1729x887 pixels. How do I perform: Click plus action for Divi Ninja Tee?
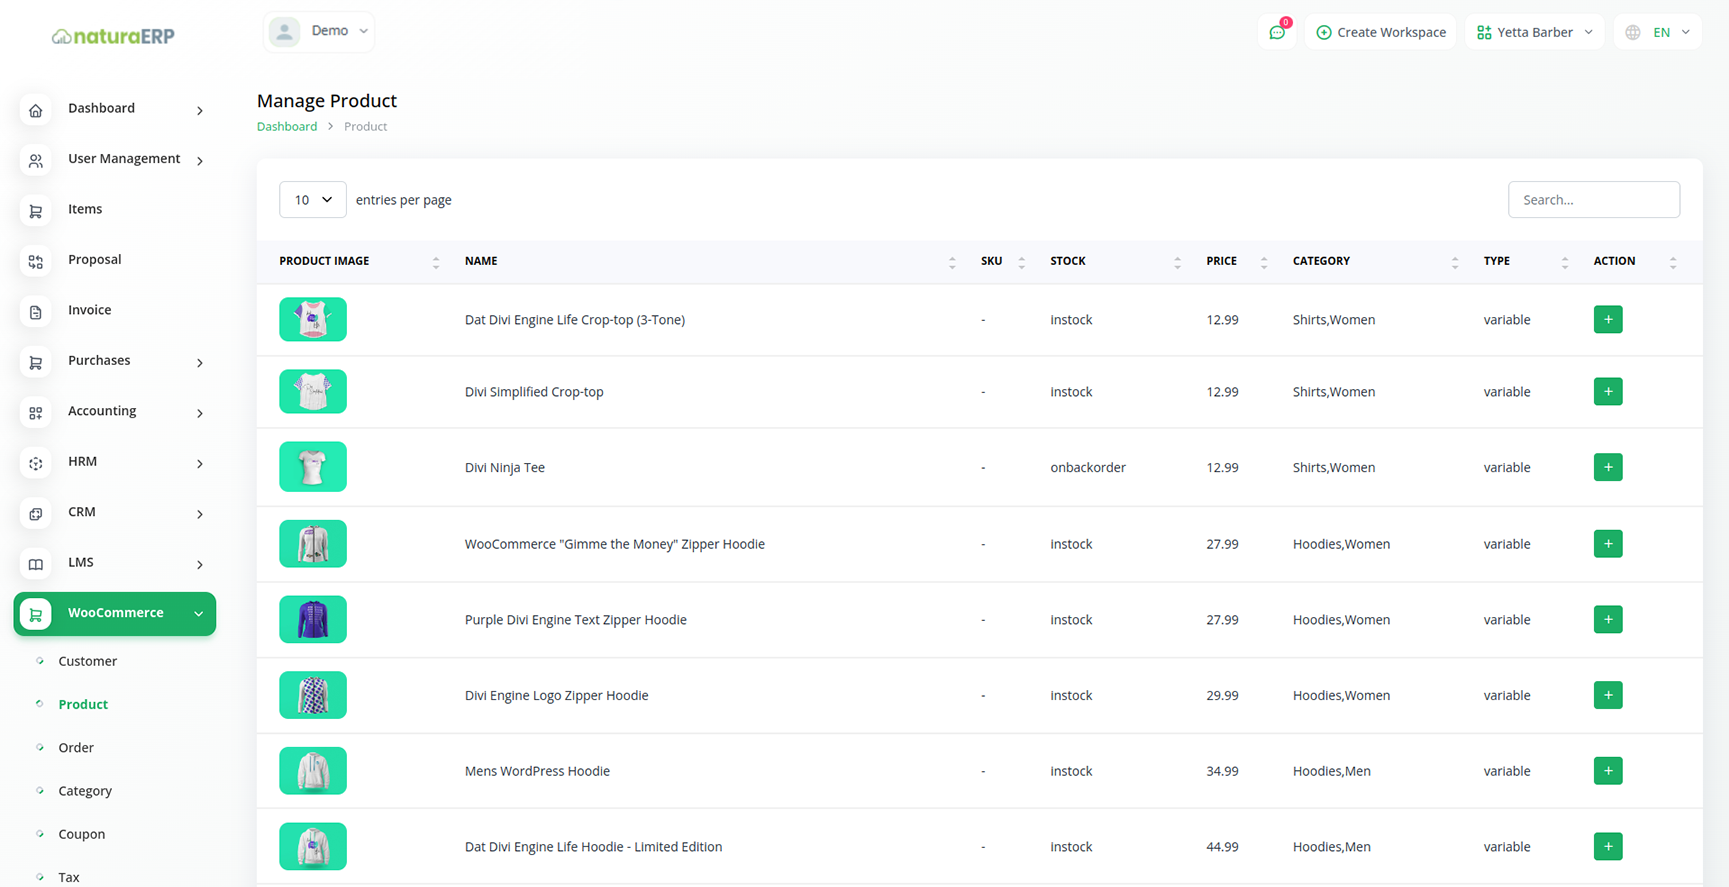tap(1608, 467)
